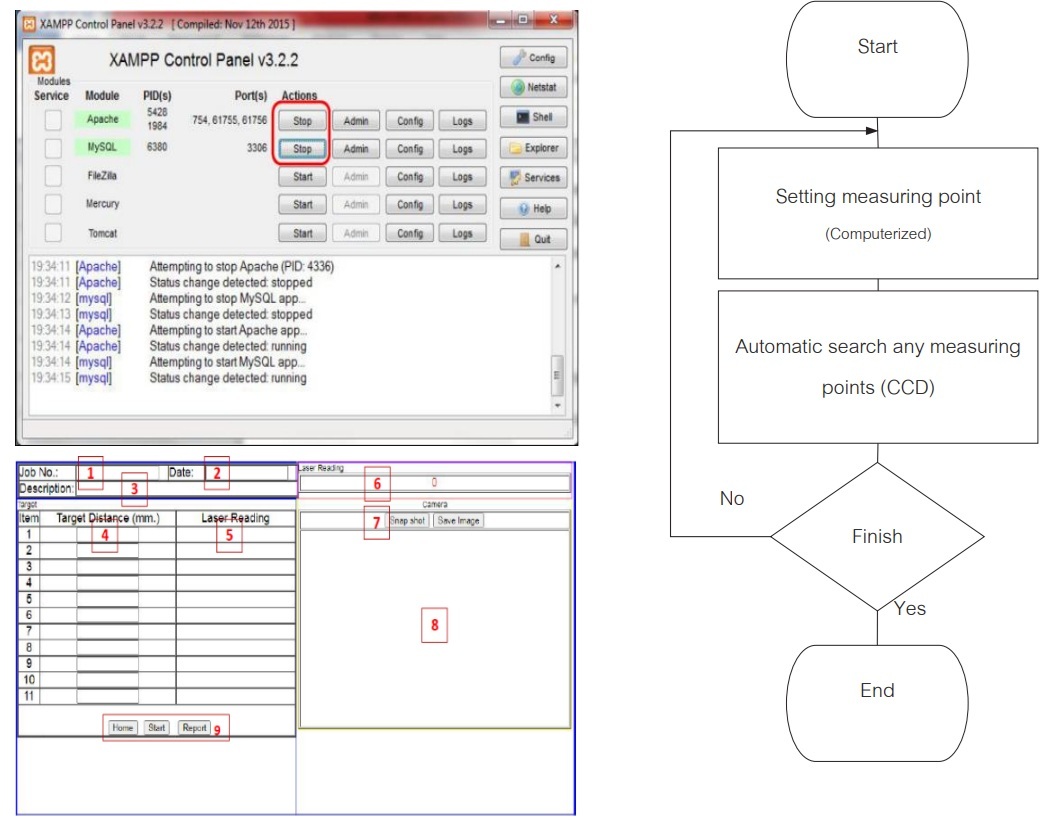Image resolution: width=1057 pixels, height=823 pixels.
Task: Click Target Distance field for item 1
Action: [108, 535]
